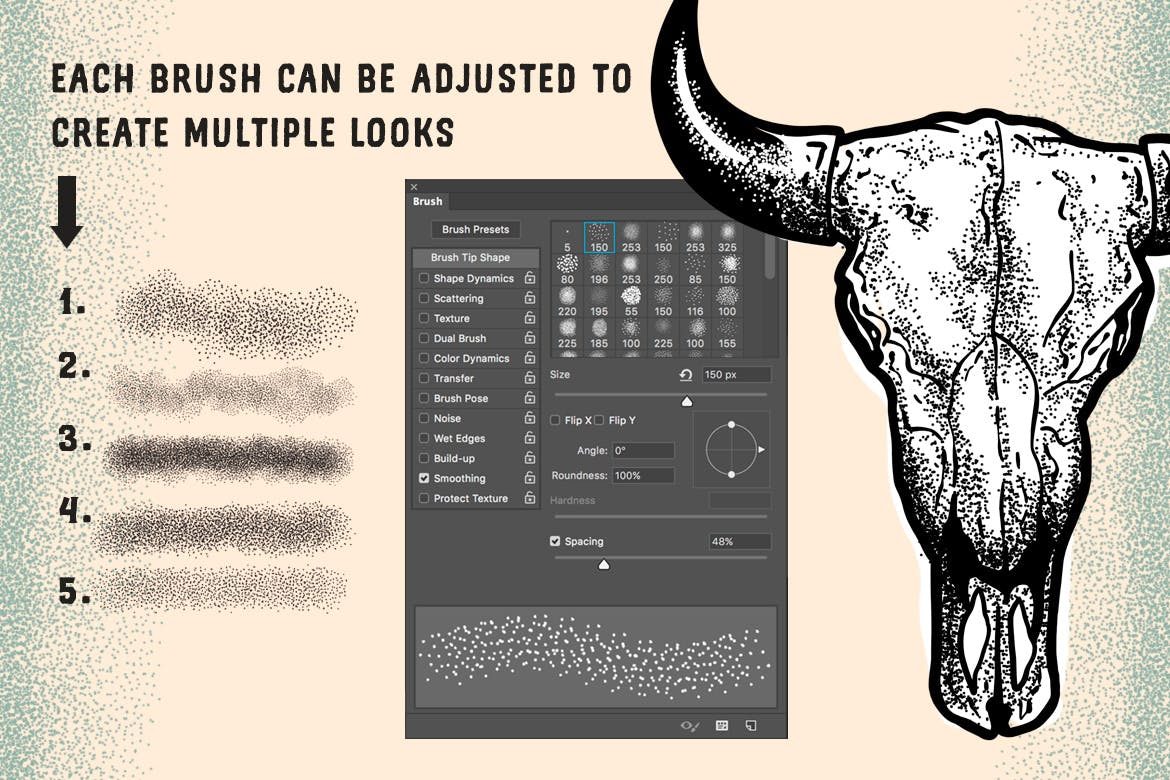Lock the Texture settings

[532, 318]
